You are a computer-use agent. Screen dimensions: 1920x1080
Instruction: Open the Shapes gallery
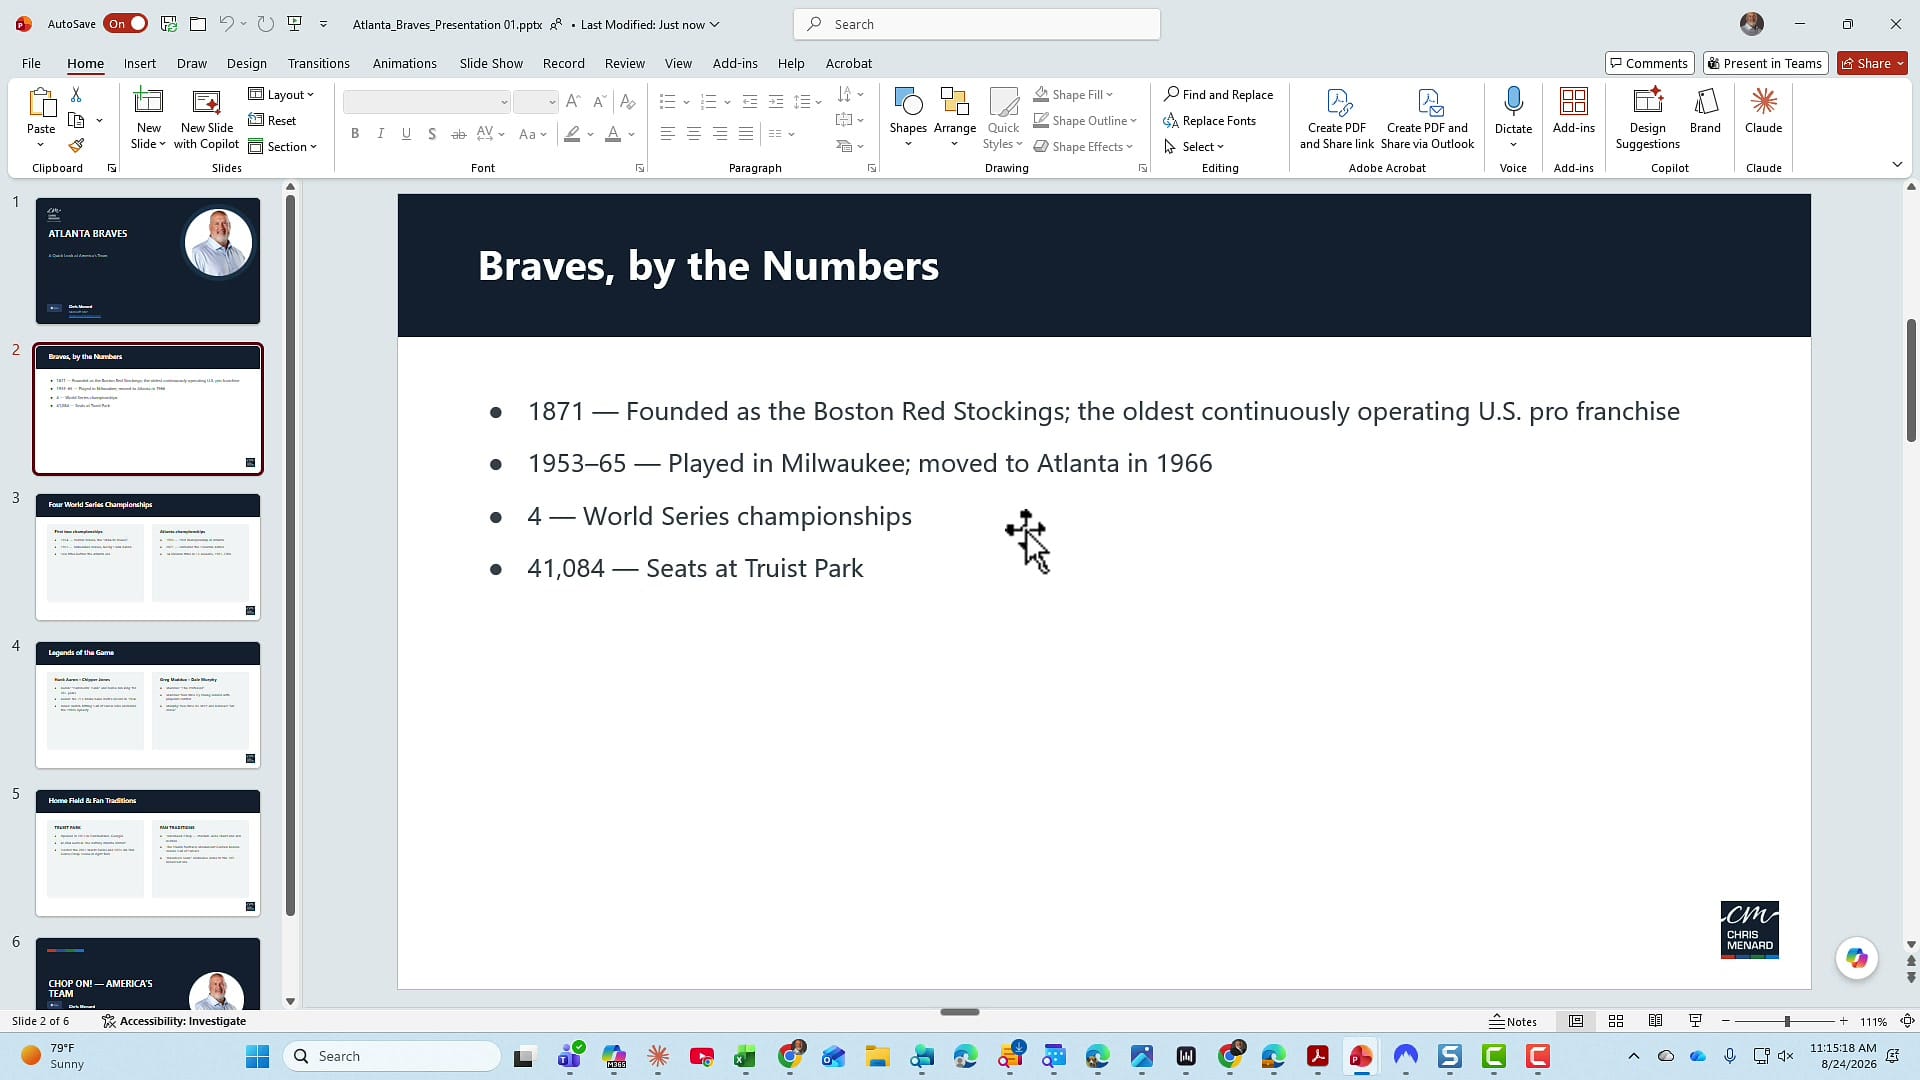908,118
